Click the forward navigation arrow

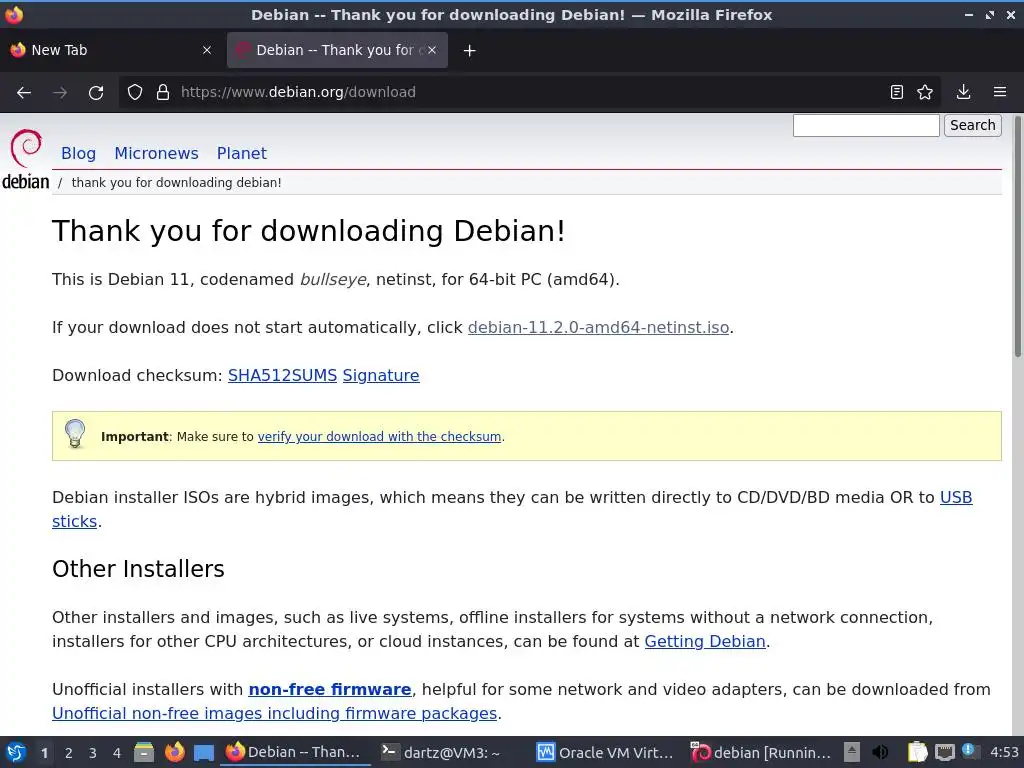click(x=60, y=92)
